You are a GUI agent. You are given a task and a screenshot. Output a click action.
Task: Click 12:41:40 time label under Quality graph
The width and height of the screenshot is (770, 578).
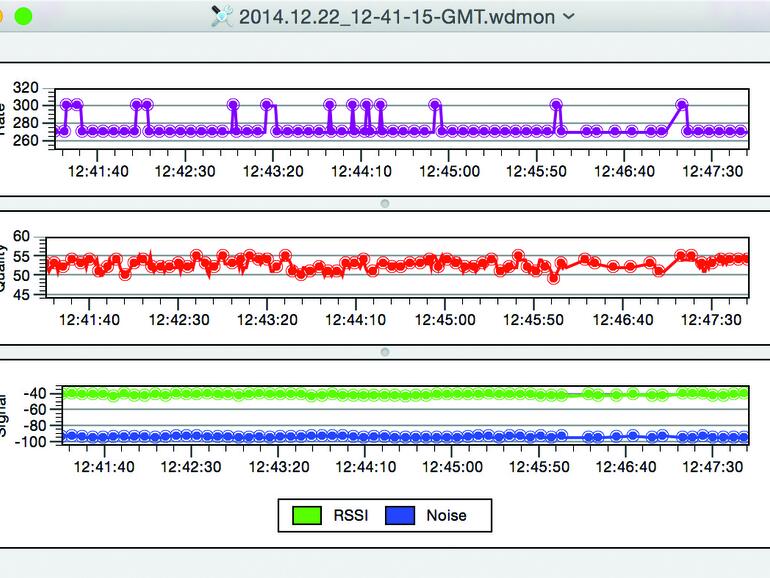pyautogui.click(x=89, y=320)
